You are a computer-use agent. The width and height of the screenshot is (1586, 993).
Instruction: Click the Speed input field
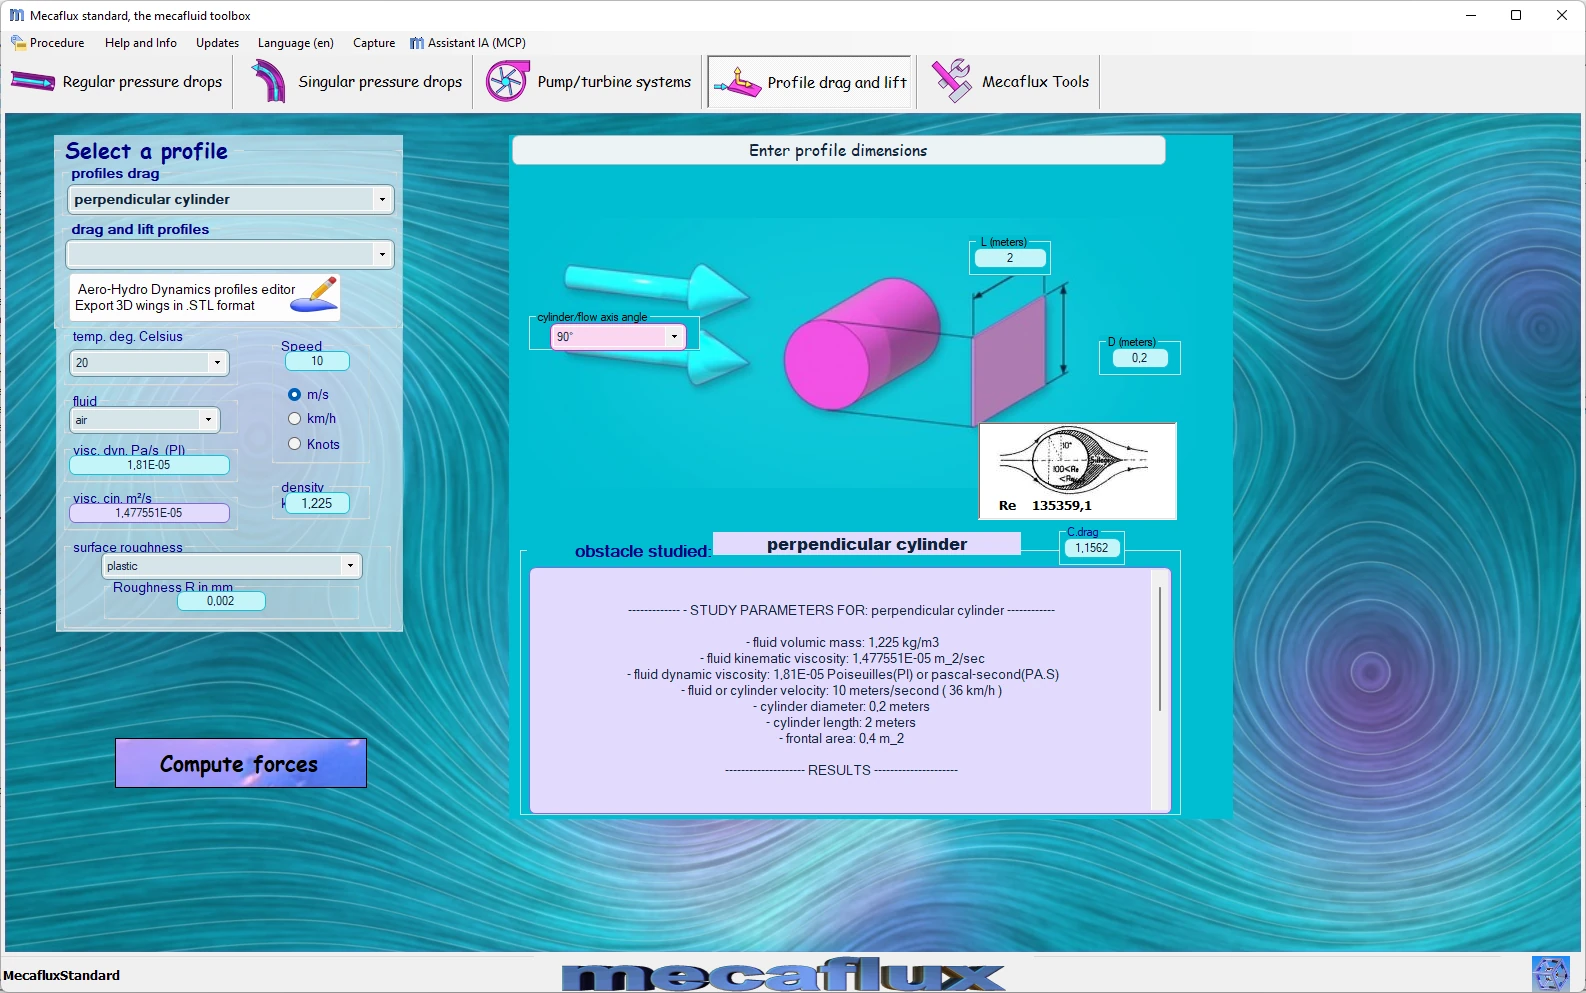(317, 361)
